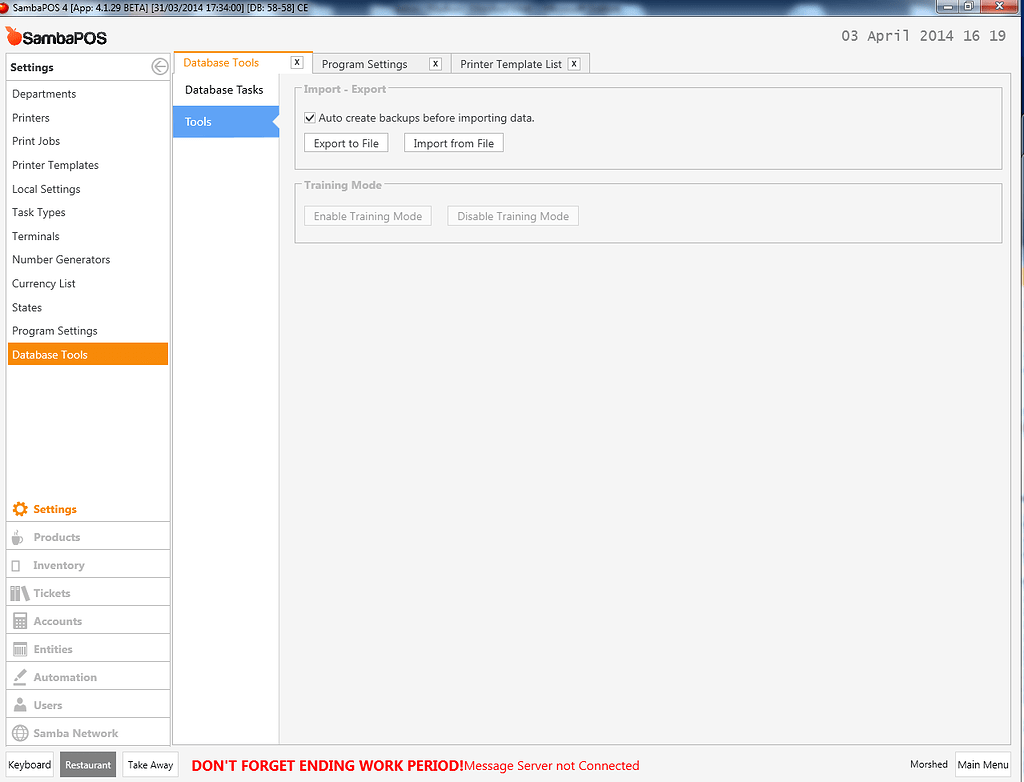Click the Export to File button

coord(345,142)
